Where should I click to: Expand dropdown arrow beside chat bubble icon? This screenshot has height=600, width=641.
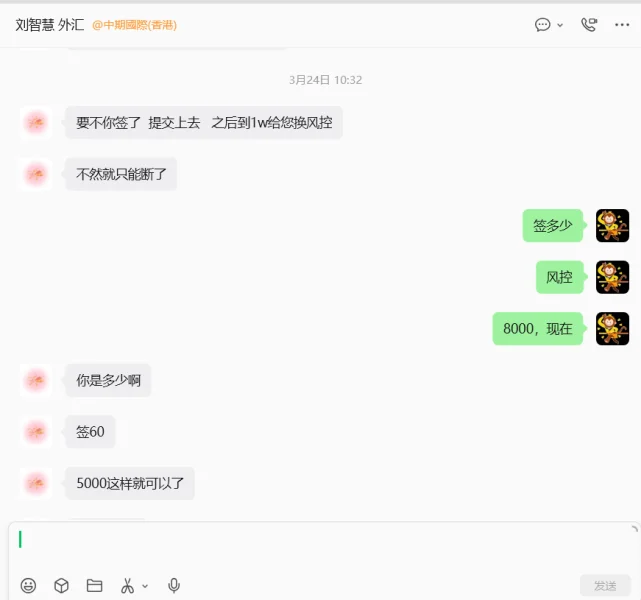[560, 25]
